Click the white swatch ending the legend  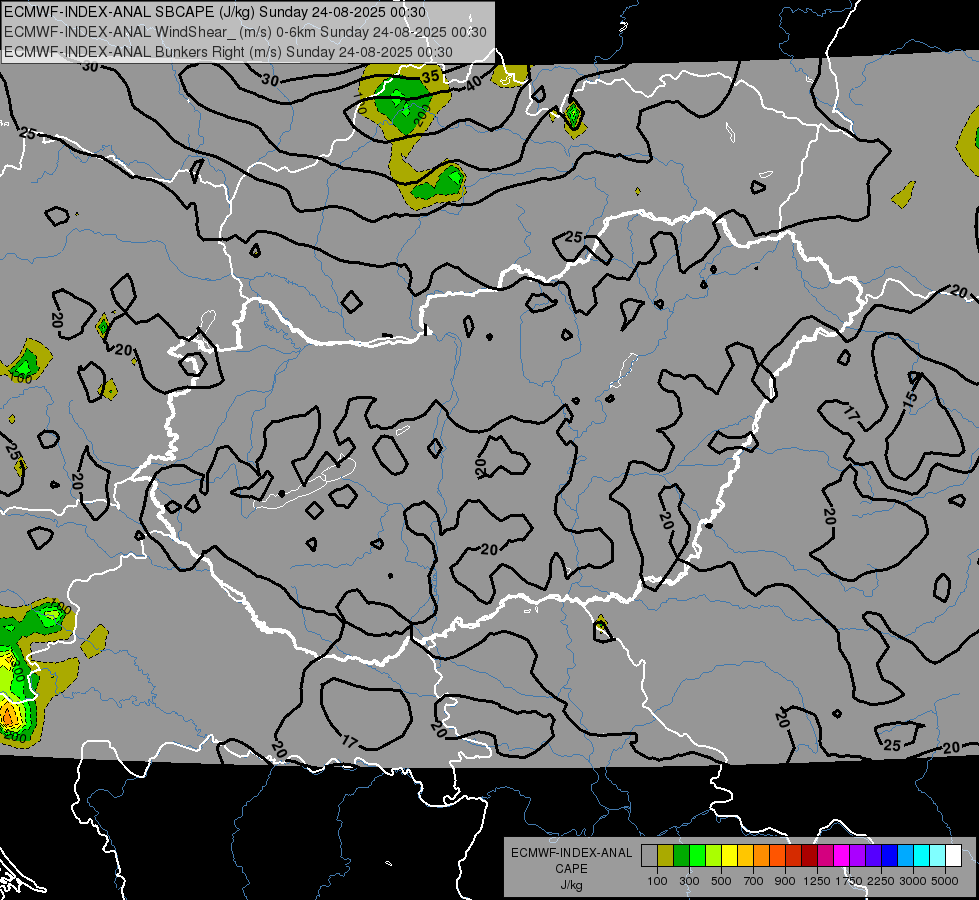click(x=953, y=856)
